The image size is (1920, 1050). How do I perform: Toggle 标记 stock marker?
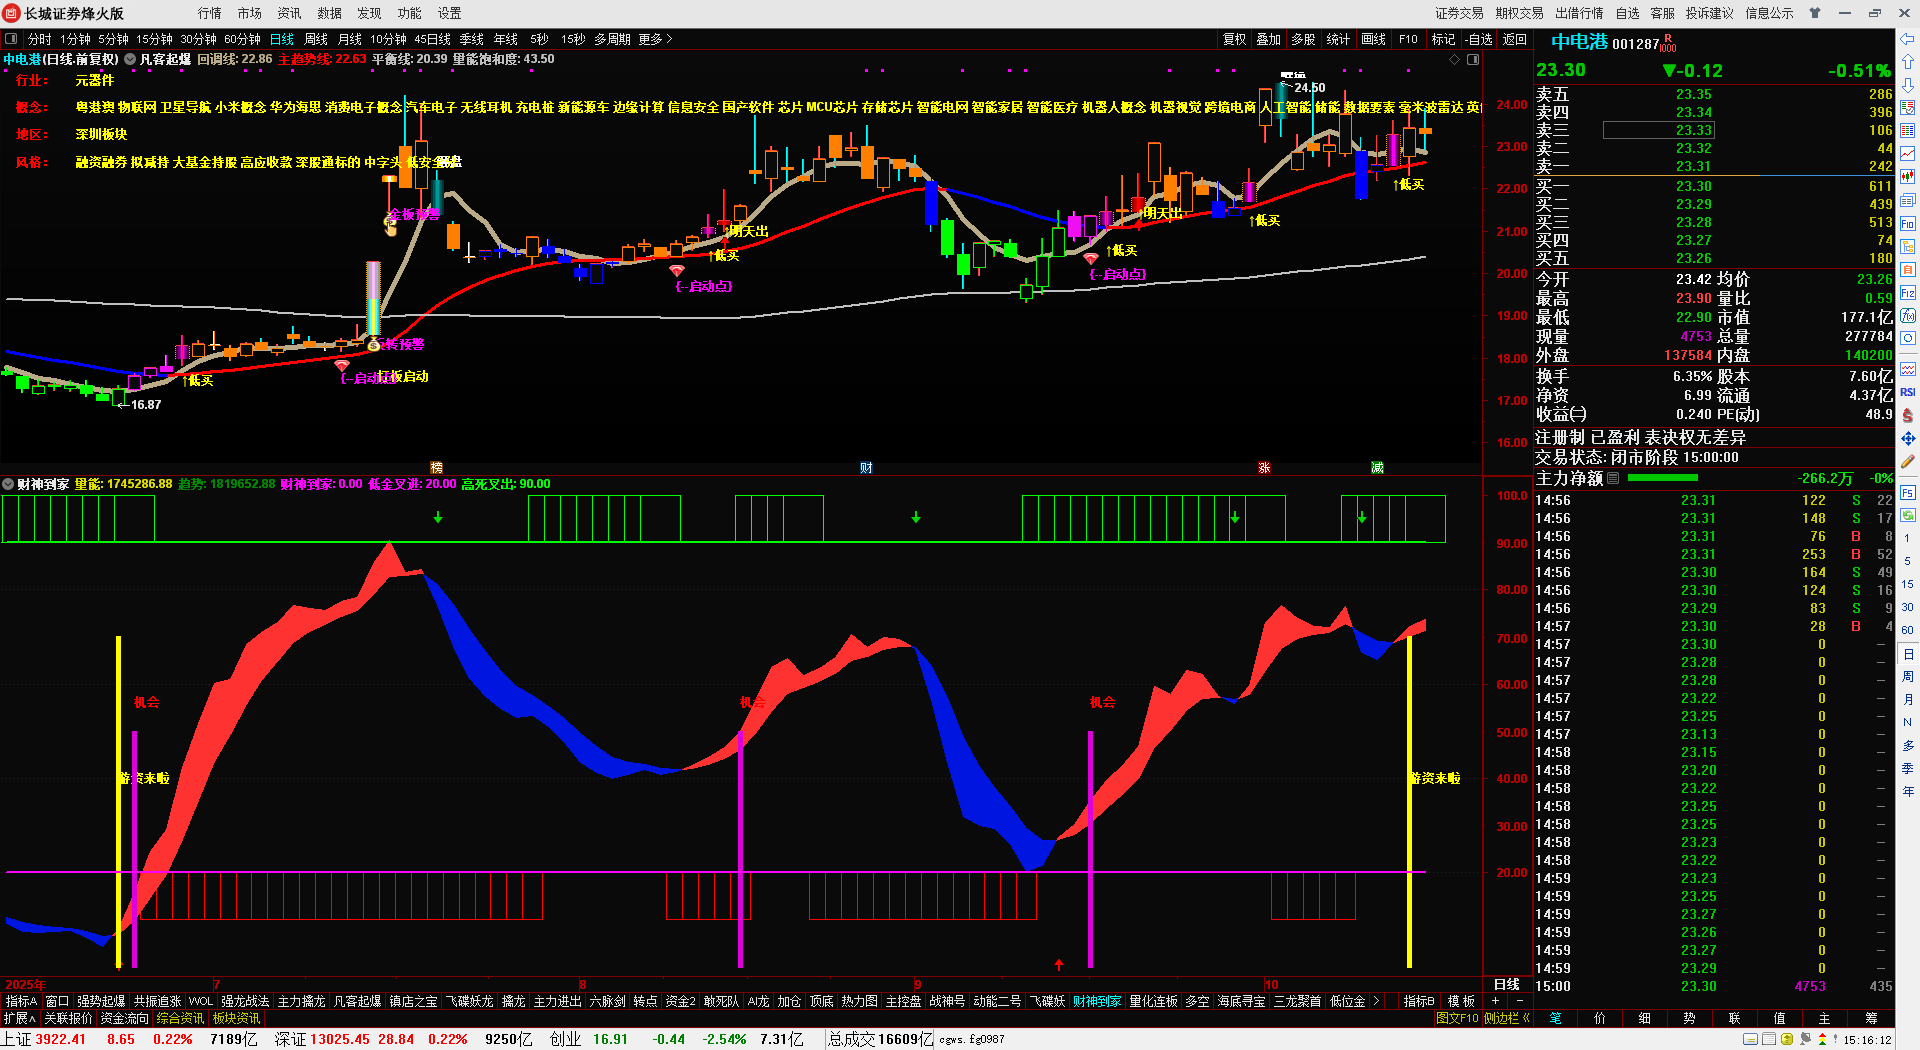(1443, 39)
